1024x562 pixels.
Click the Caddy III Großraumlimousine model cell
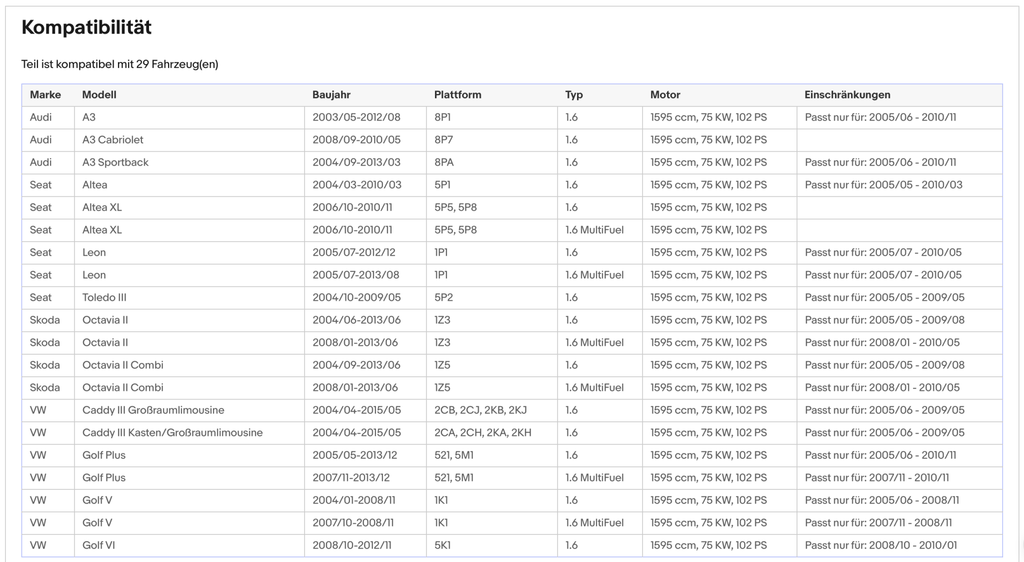(189, 410)
